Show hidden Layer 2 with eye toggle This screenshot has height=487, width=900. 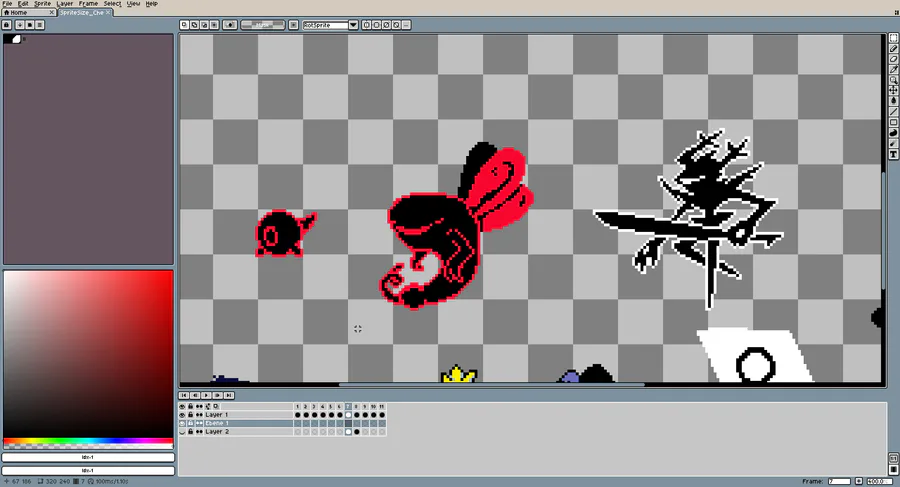183,431
